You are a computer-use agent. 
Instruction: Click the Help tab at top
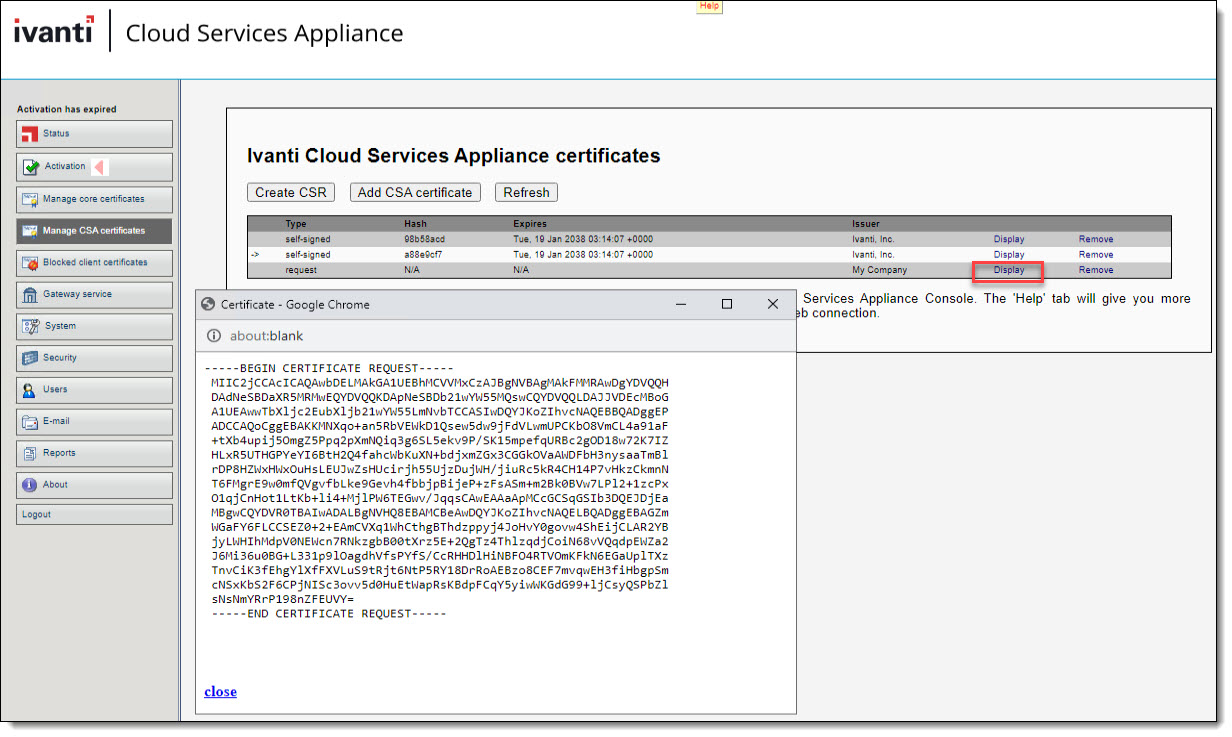[x=709, y=6]
